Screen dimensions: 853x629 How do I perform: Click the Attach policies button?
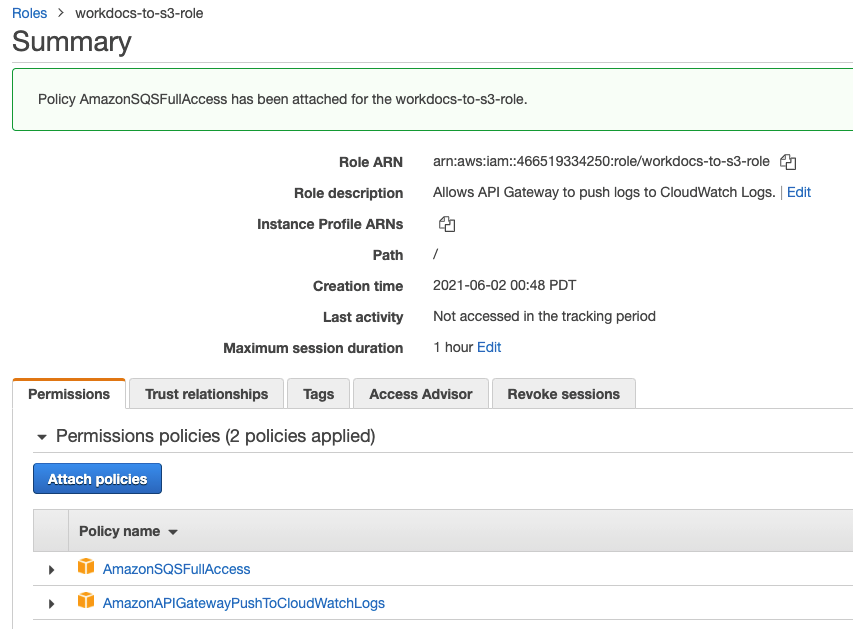tap(97, 478)
